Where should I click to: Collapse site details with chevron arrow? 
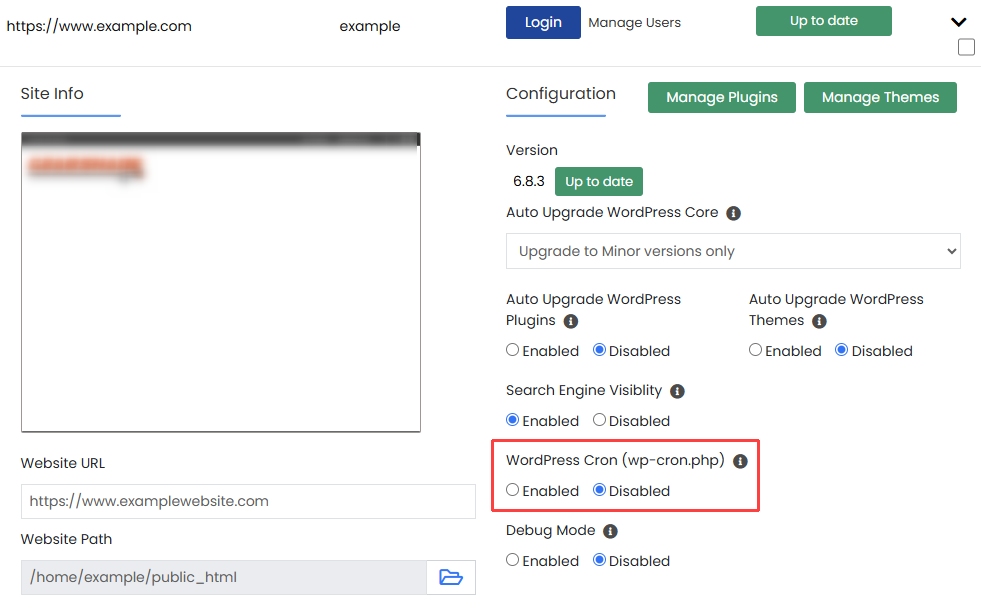point(958,22)
